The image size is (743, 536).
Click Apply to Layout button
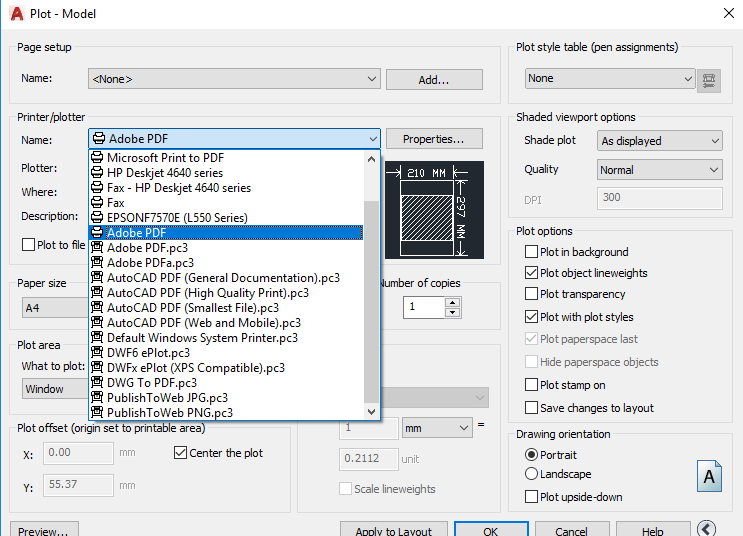(x=394, y=530)
